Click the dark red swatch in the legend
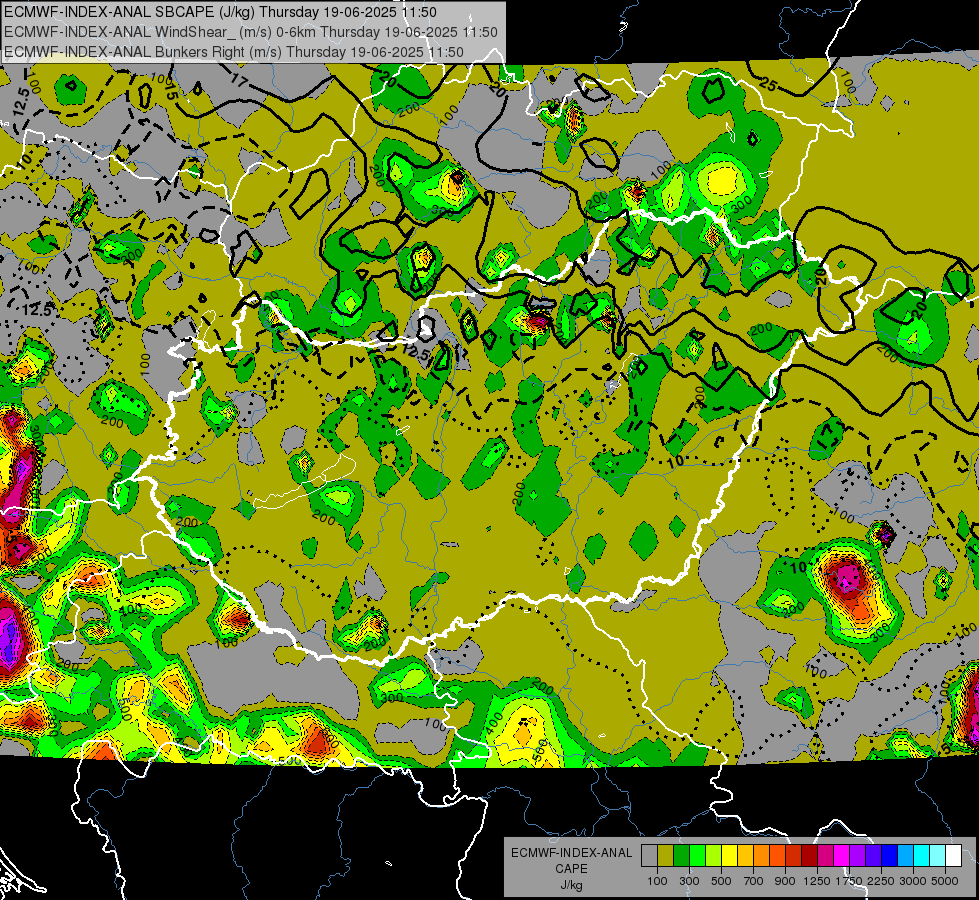This screenshot has height=900, width=979. pos(810,856)
